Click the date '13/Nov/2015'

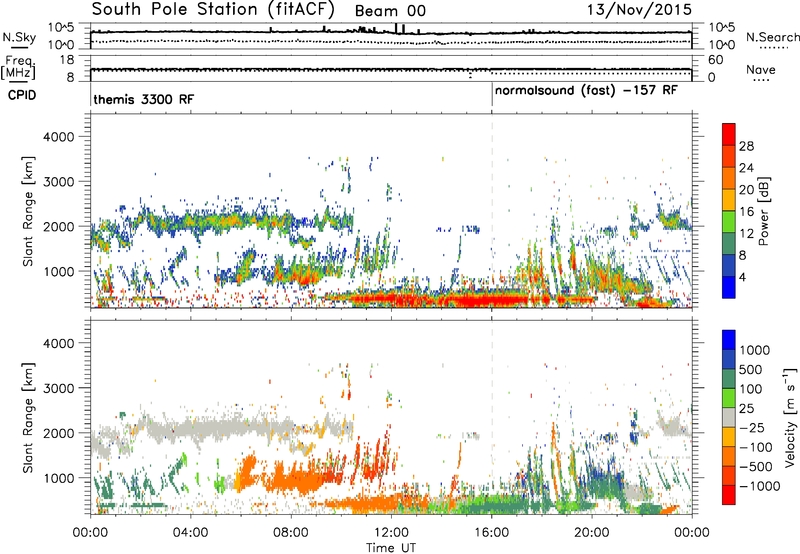pos(639,9)
